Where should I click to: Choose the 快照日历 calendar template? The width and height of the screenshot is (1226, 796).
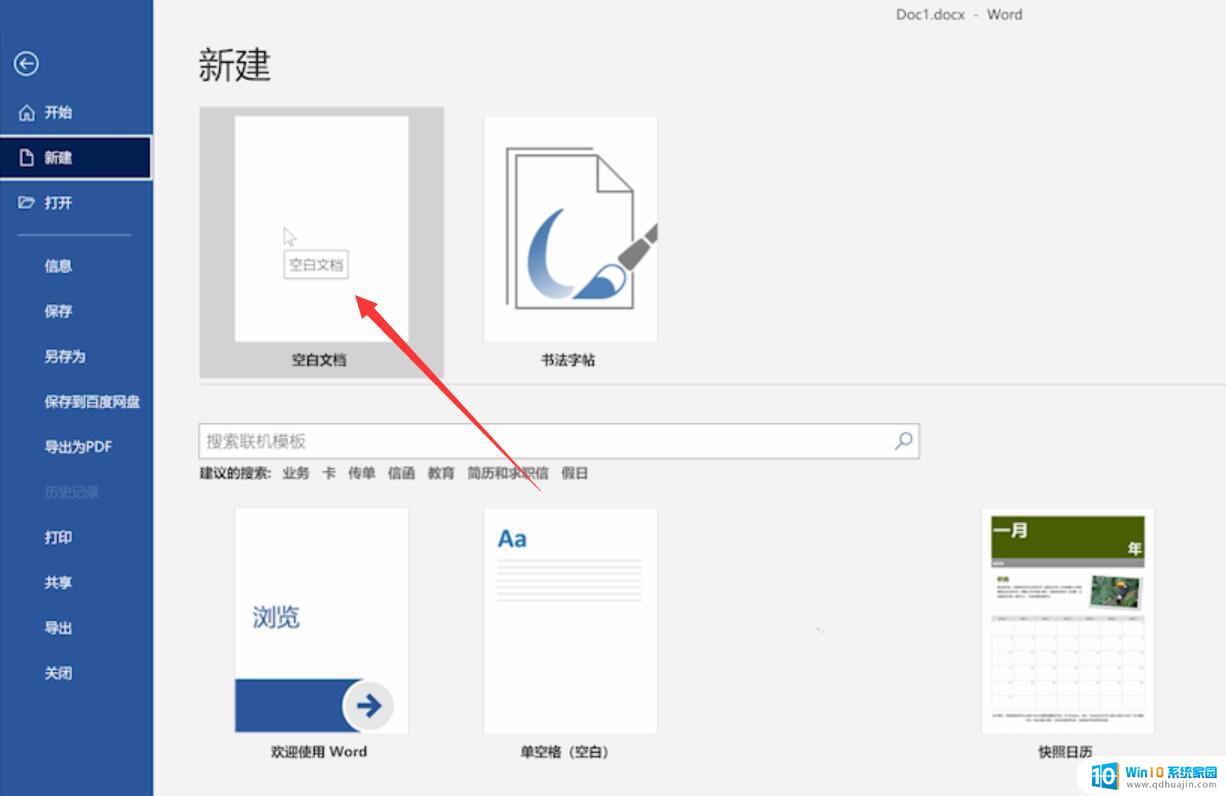1067,620
